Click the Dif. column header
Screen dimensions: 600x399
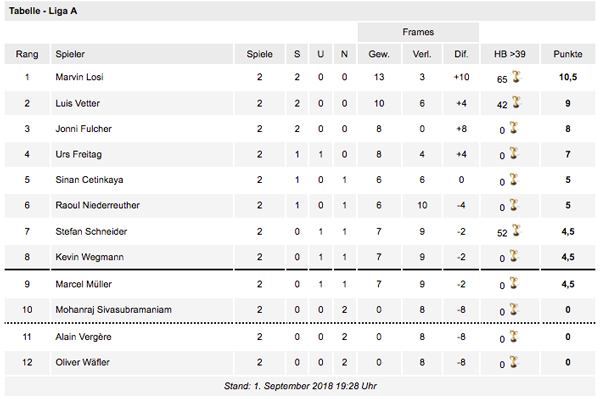tap(461, 54)
